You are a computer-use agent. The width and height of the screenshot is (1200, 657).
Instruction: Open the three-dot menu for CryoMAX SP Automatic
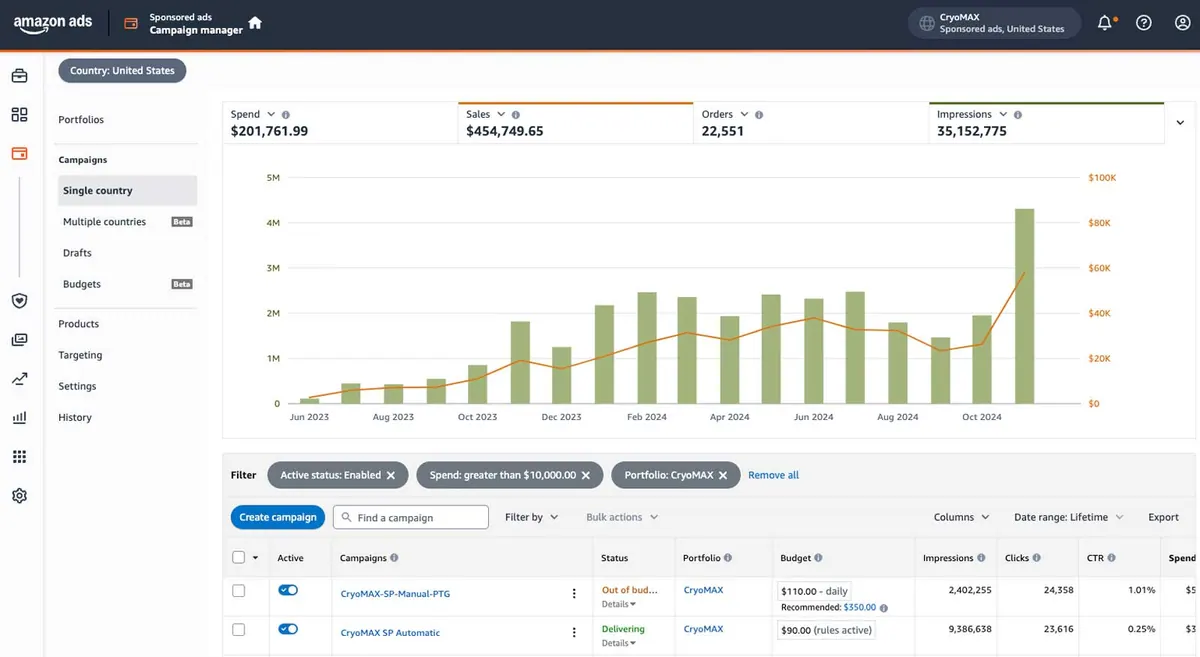574,632
